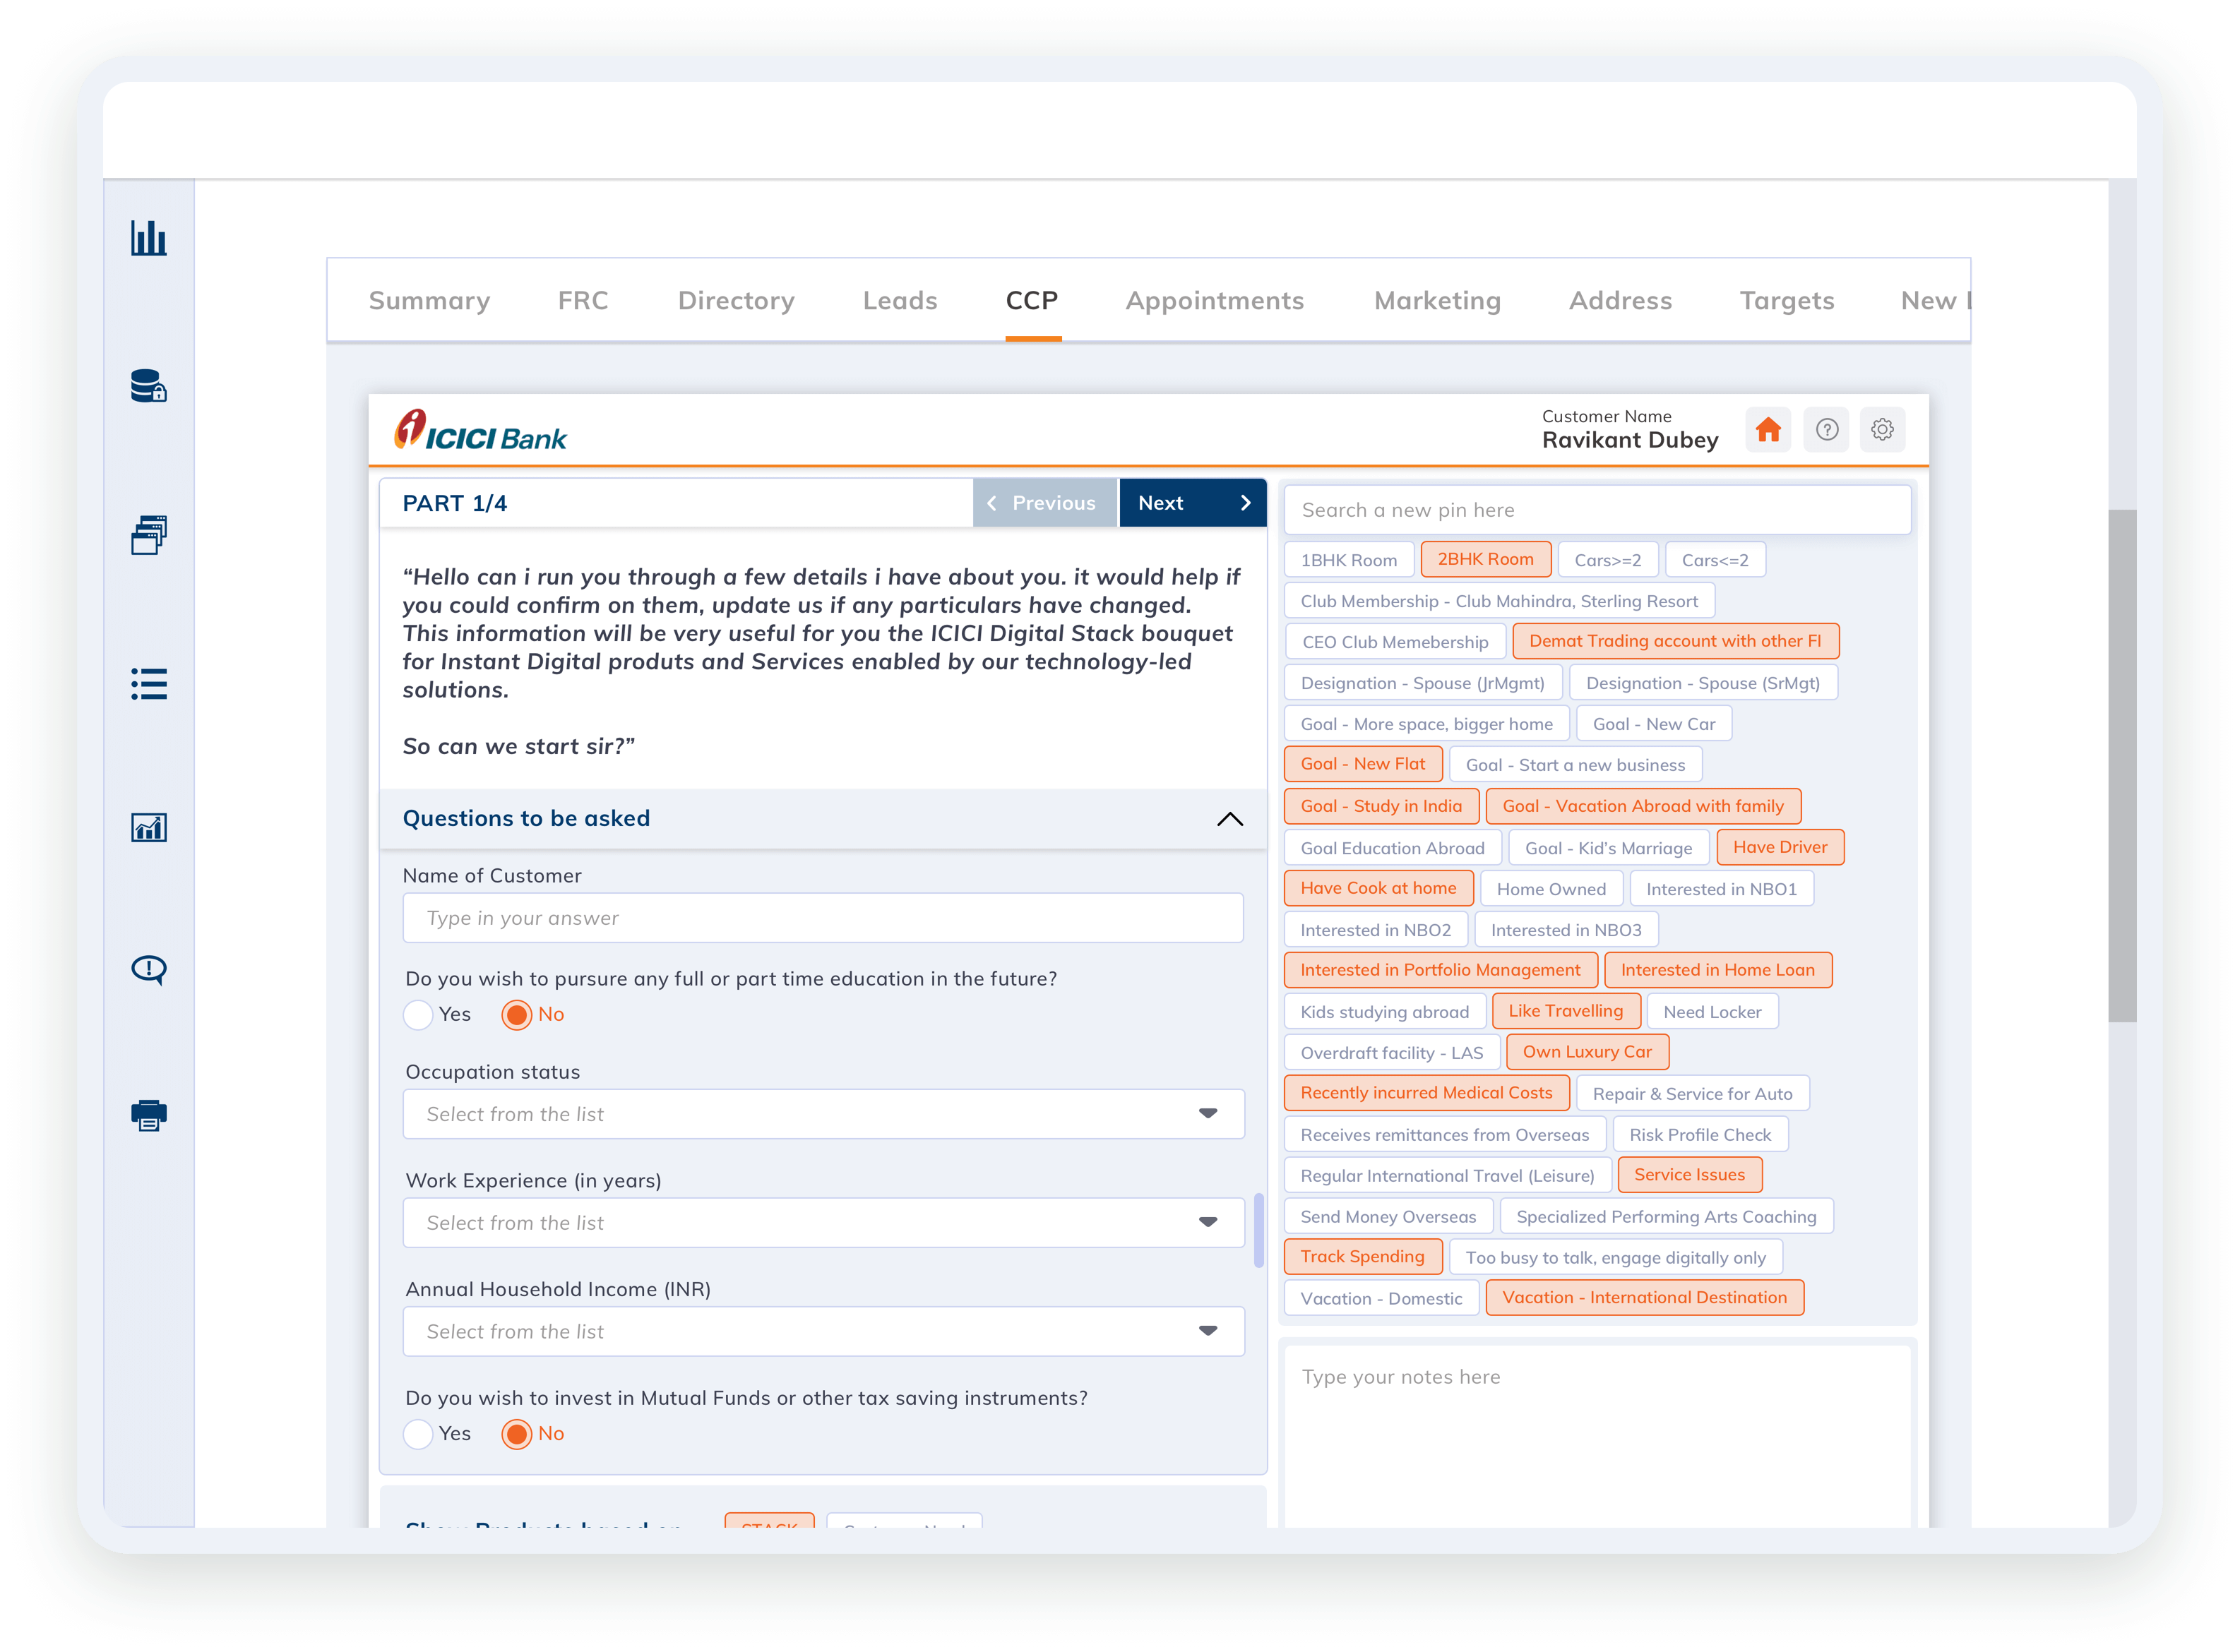Viewport: 2240px width, 1652px height.
Task: Toggle Recently incurred Medical Costs pin
Action: [x=1426, y=1093]
